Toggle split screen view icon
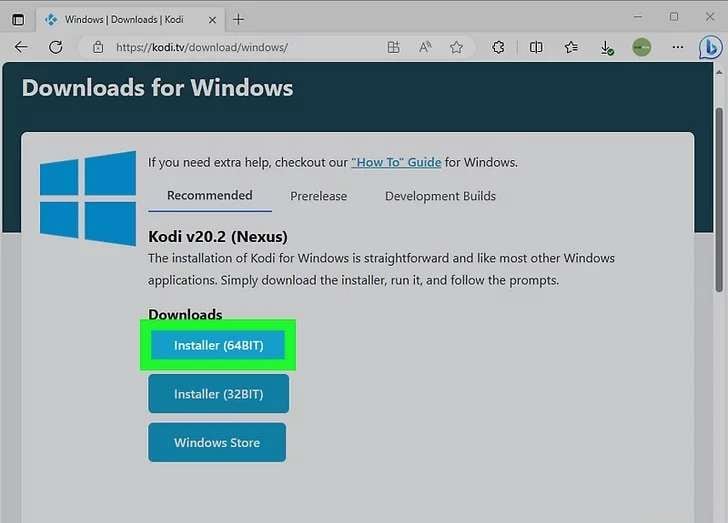The width and height of the screenshot is (728, 523). 536,47
